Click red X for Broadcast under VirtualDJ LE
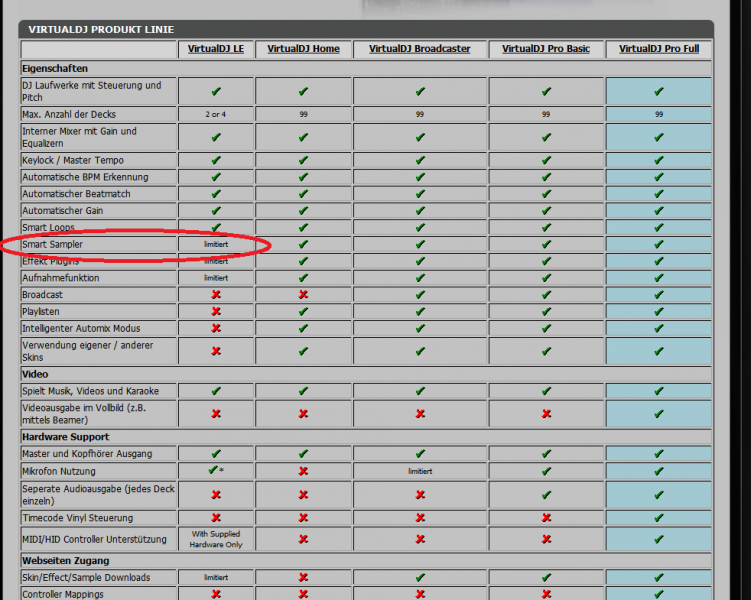Viewport: 751px width, 600px height. point(216,294)
